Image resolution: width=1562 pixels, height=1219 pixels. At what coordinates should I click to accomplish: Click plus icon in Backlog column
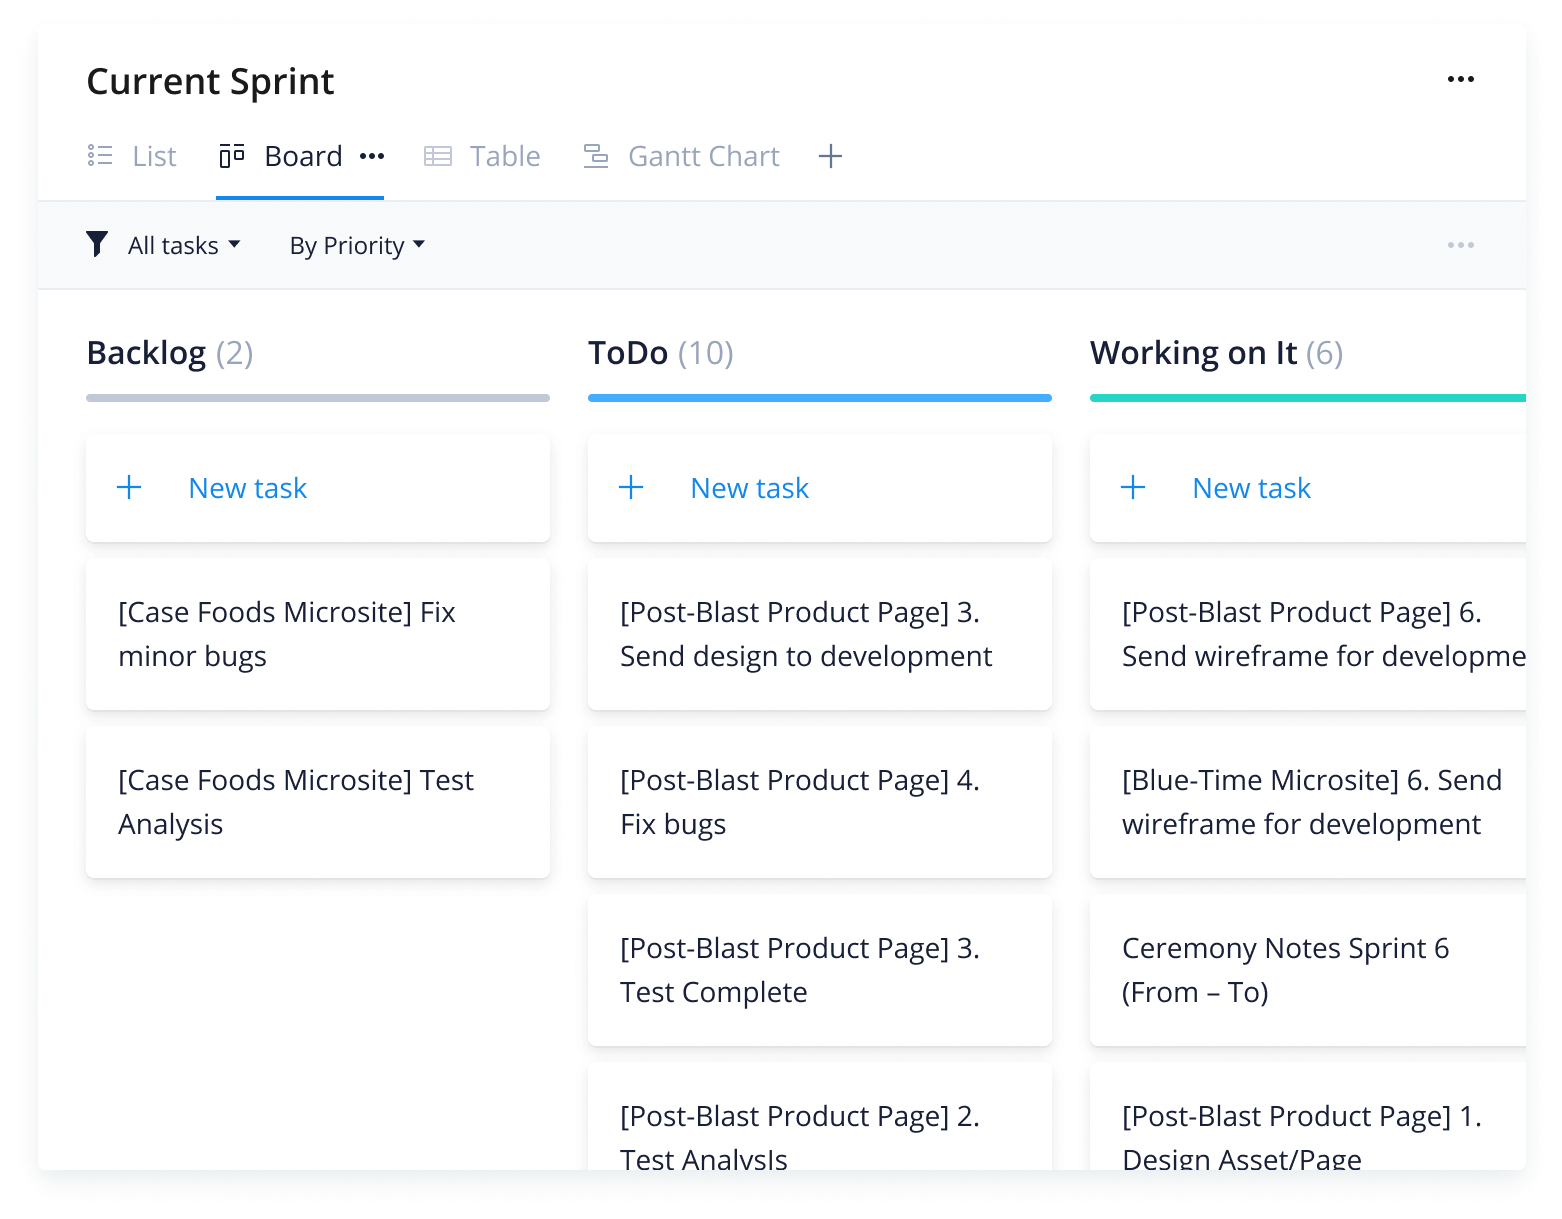[x=129, y=488]
